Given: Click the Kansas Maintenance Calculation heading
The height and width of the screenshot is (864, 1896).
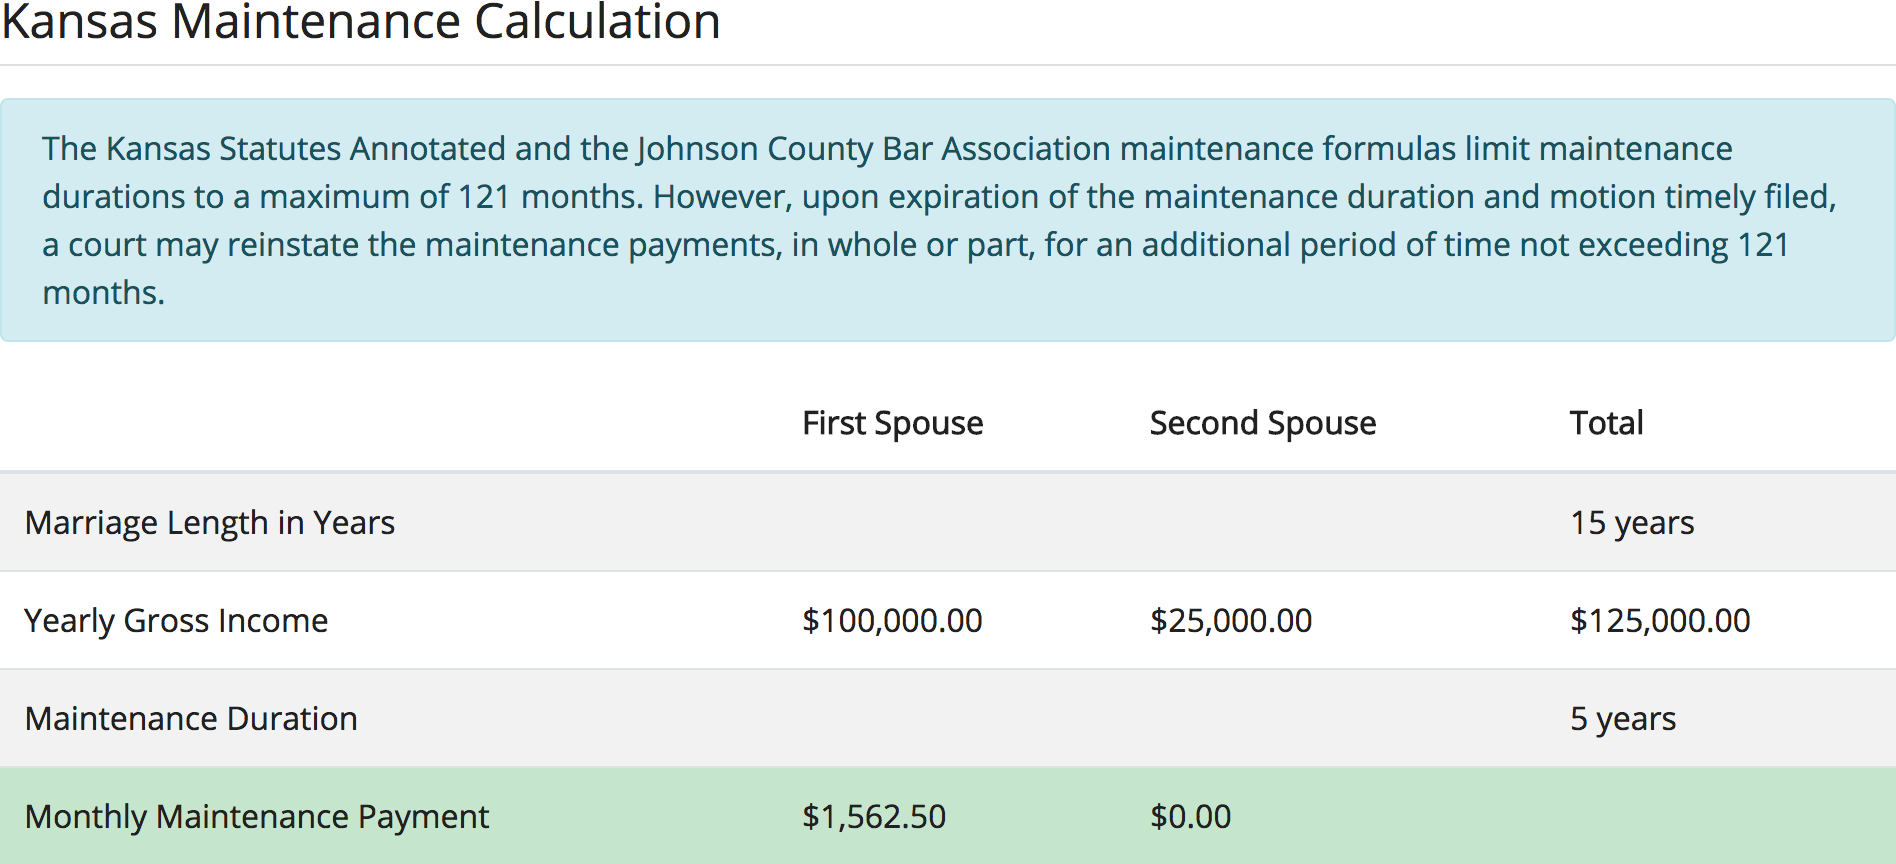Looking at the screenshot, I should tap(361, 22).
